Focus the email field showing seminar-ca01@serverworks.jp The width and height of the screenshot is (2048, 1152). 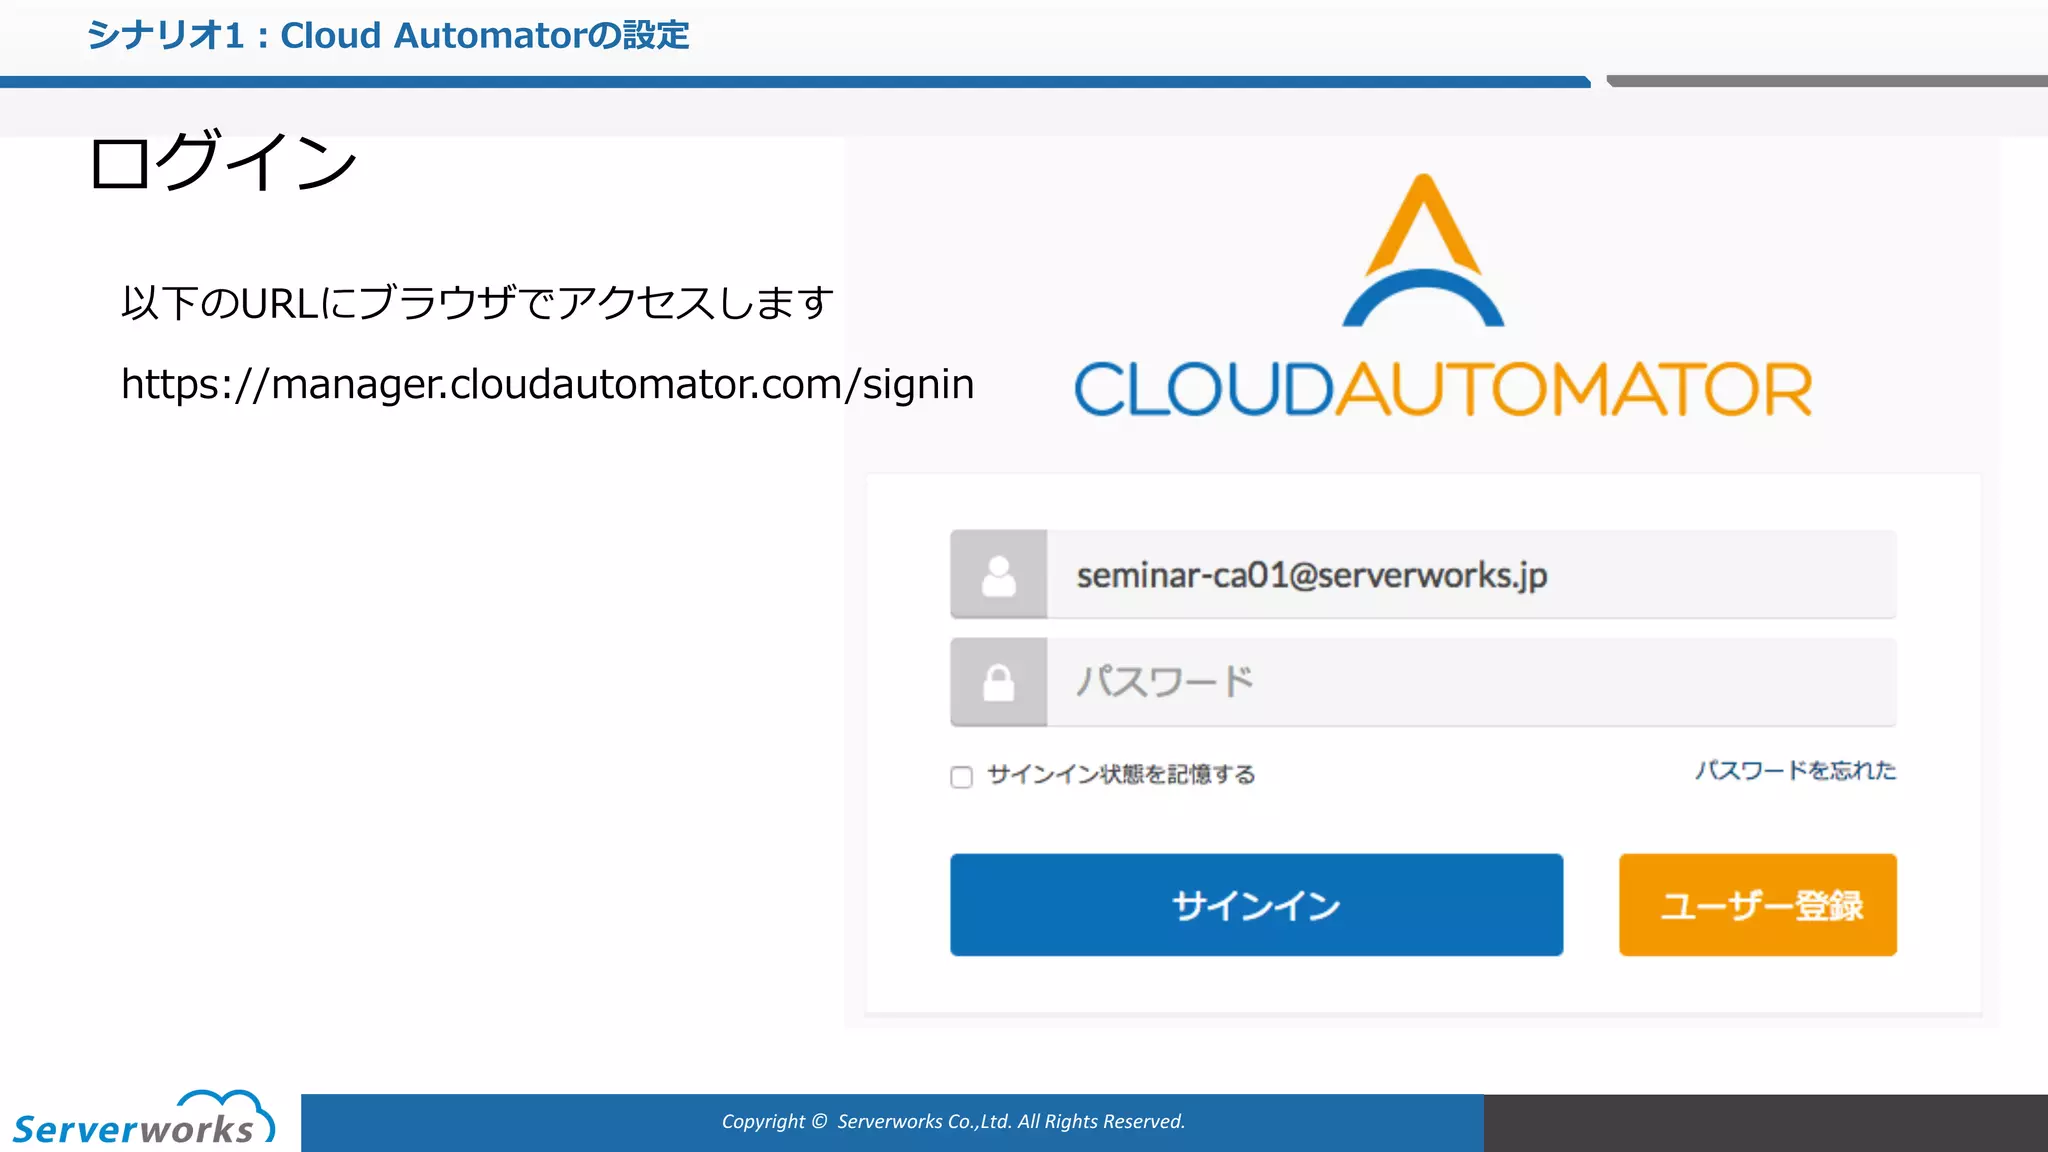coord(1471,575)
